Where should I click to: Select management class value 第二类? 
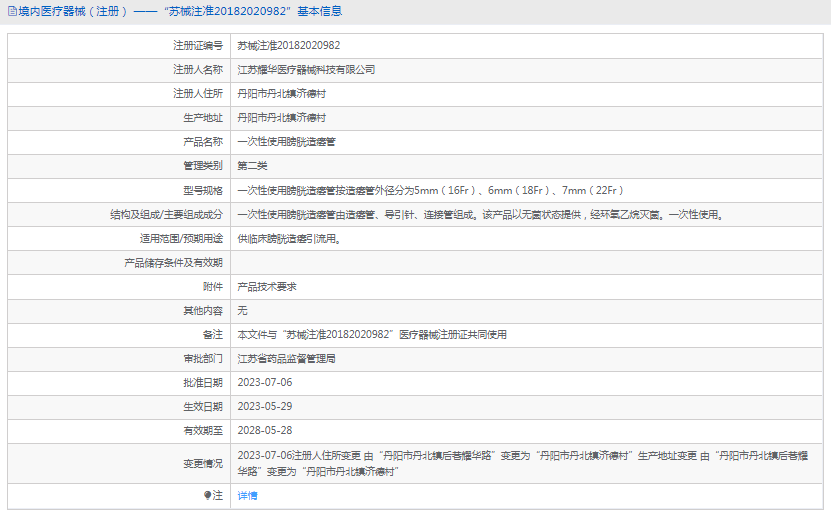252,166
